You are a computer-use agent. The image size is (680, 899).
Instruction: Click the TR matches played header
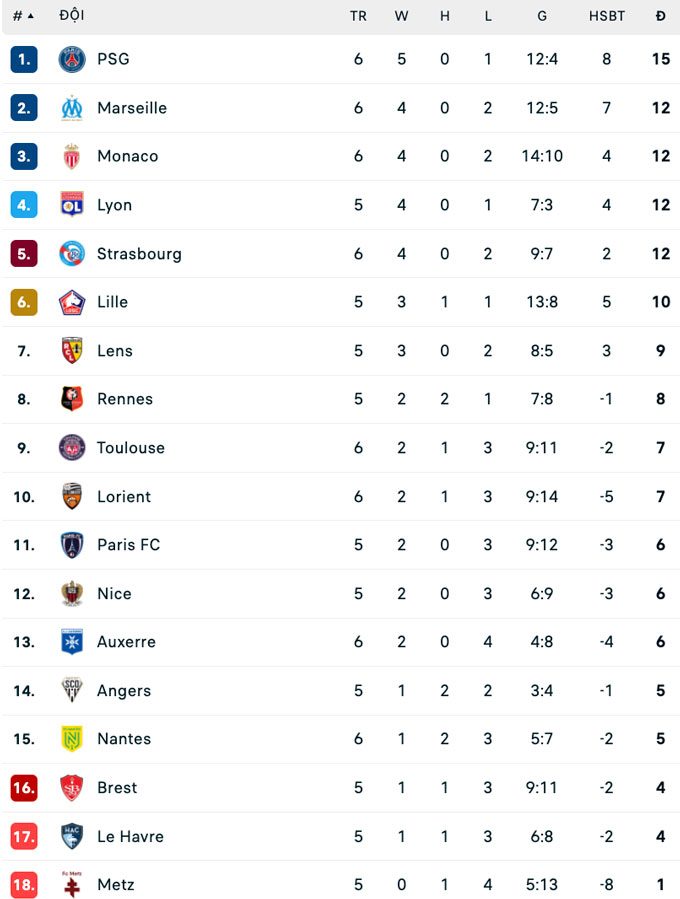click(358, 16)
